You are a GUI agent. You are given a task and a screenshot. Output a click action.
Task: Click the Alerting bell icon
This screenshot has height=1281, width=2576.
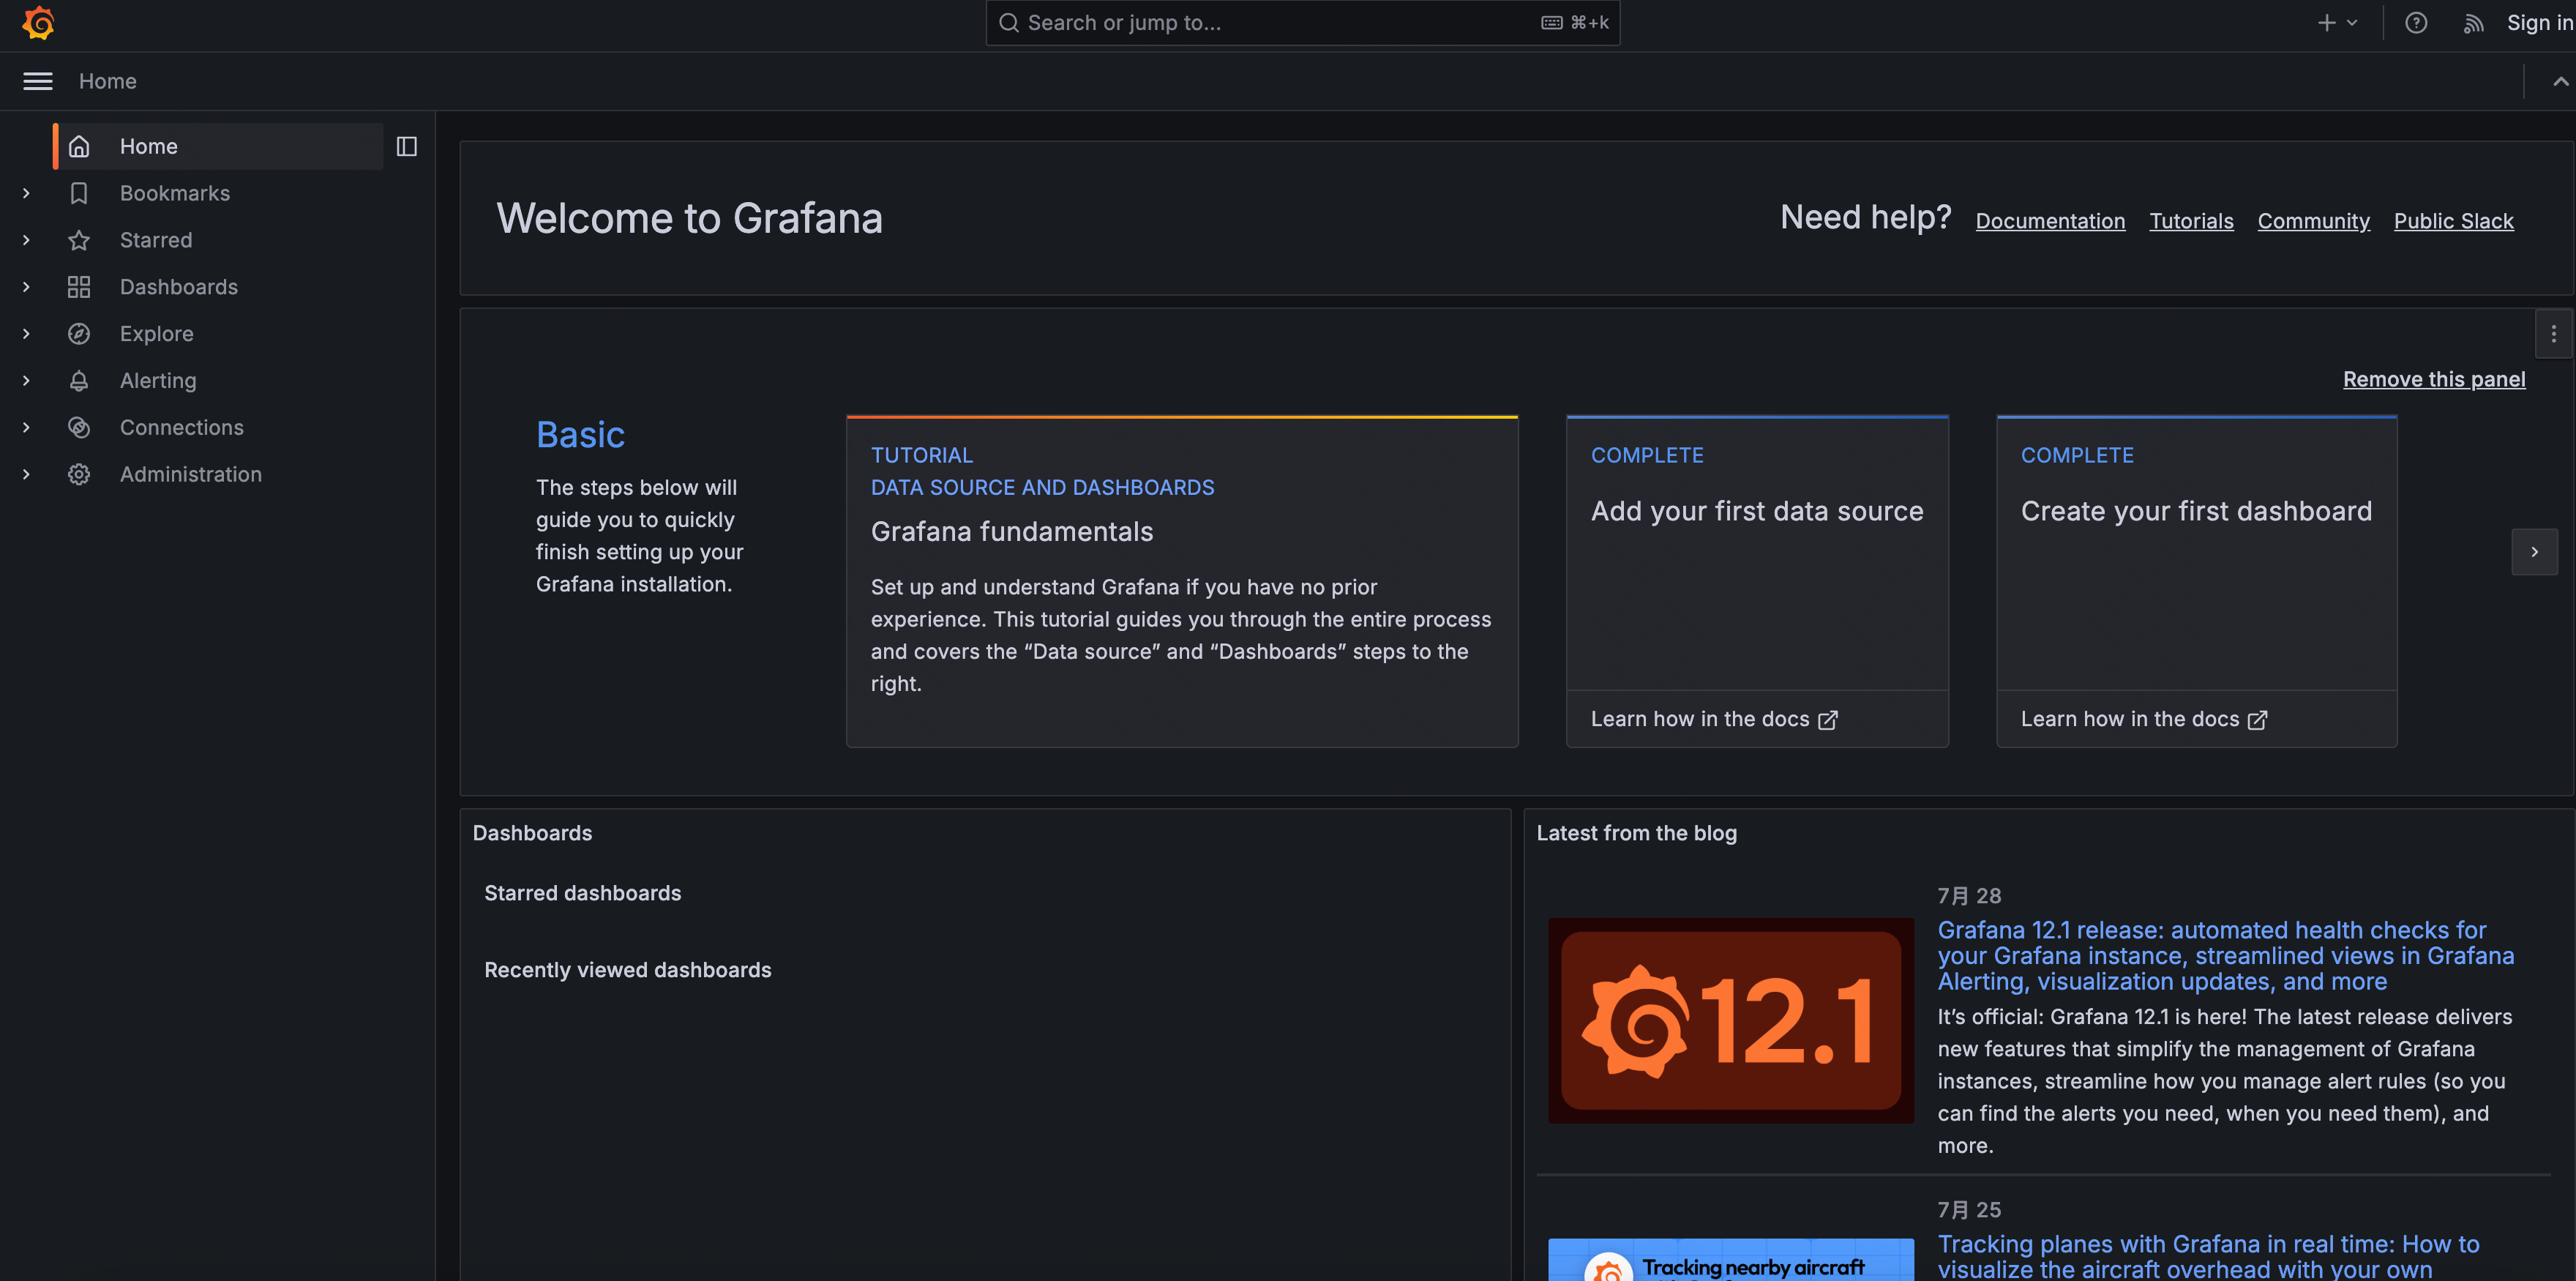(x=79, y=381)
